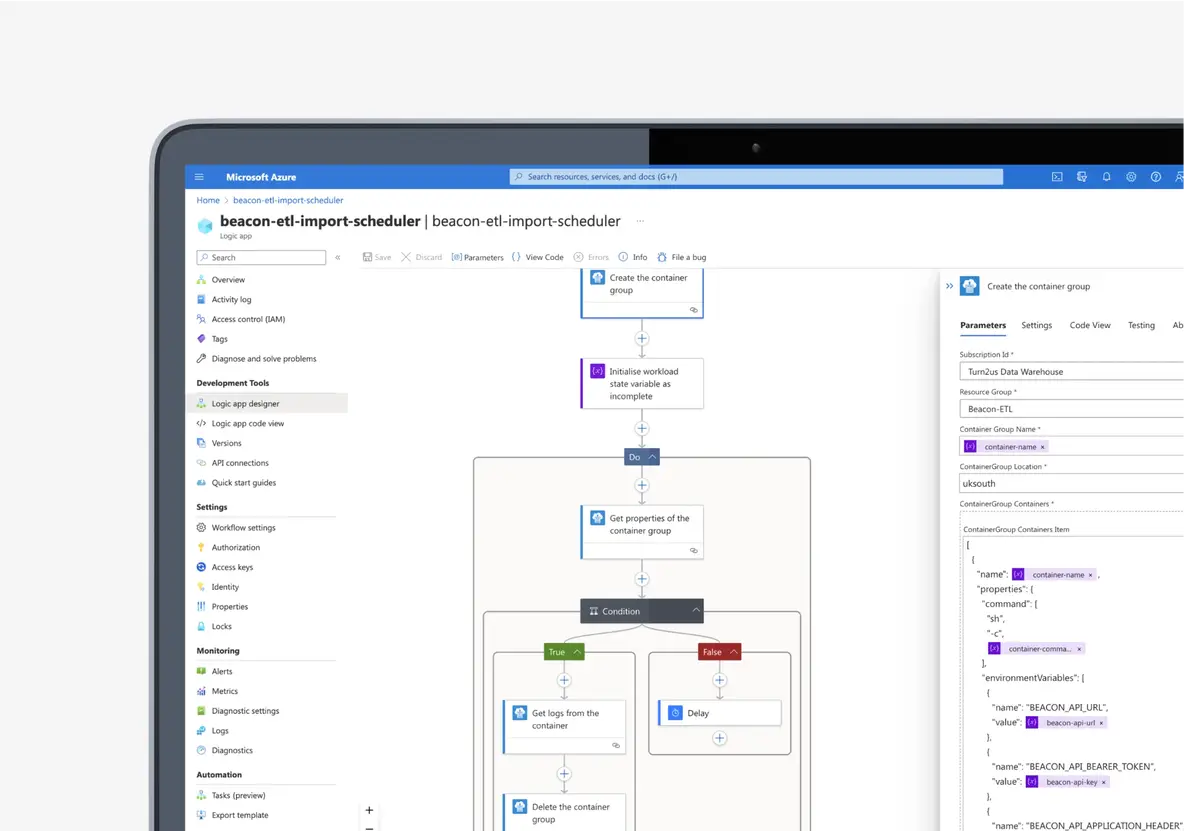Click the zoom in plus icon on canvas
1184x831 pixels.
coord(369,810)
